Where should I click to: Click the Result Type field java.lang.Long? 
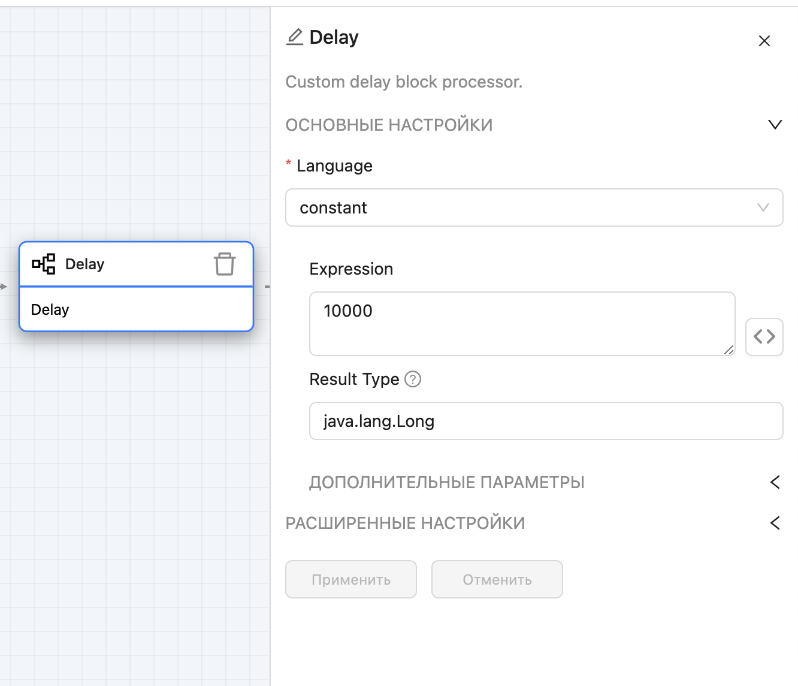click(545, 421)
